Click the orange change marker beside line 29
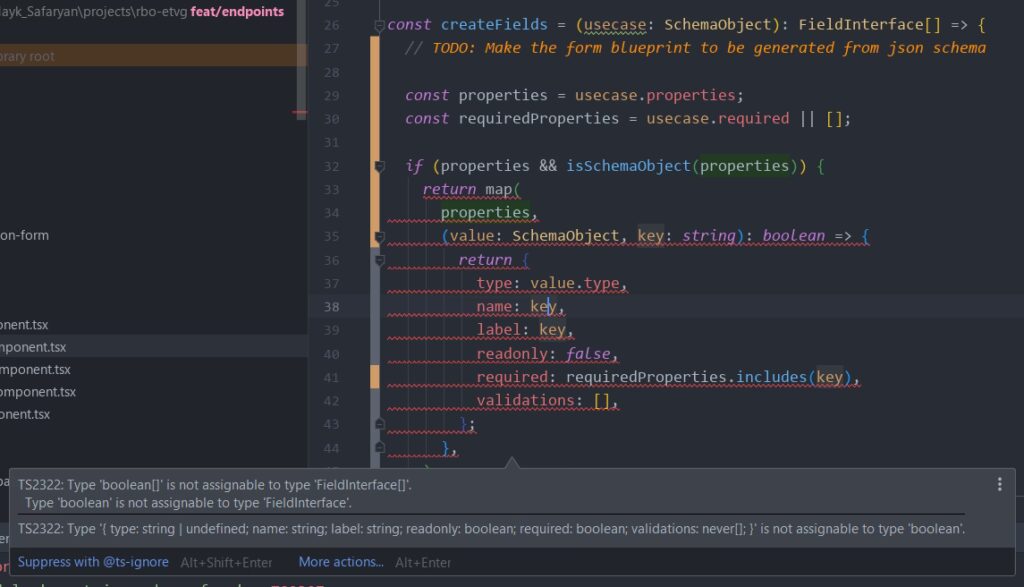The image size is (1024, 587). [x=375, y=96]
